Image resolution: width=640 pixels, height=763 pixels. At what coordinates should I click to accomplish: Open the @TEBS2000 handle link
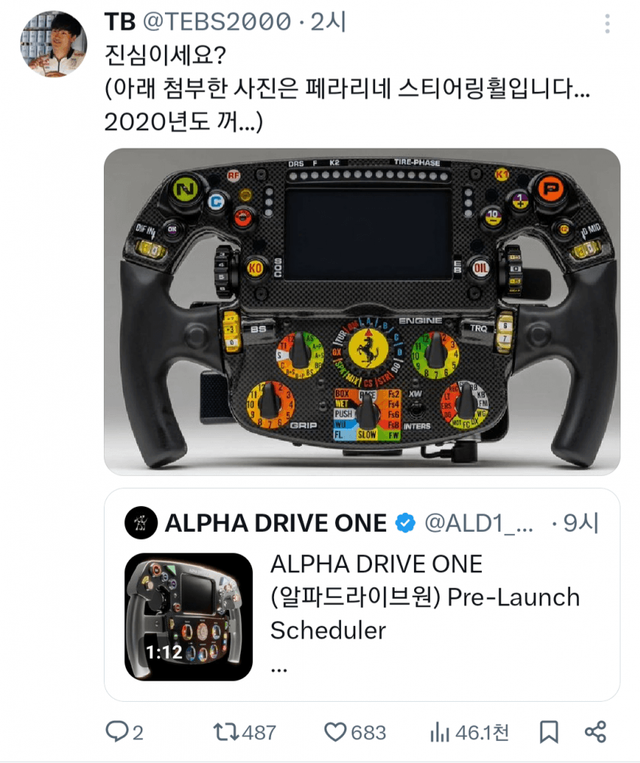pyautogui.click(x=217, y=22)
